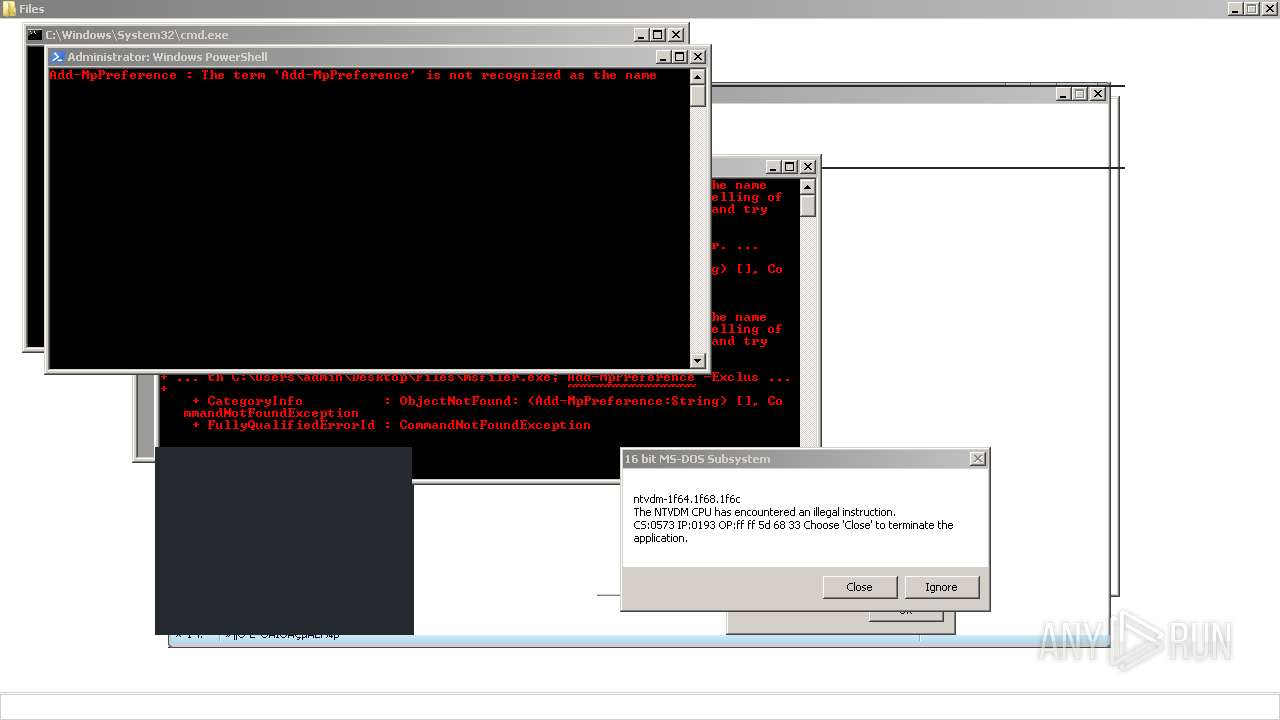The height and width of the screenshot is (720, 1280).
Task: Maximize the untitled gray-titled background window
Action: (x=1079, y=93)
